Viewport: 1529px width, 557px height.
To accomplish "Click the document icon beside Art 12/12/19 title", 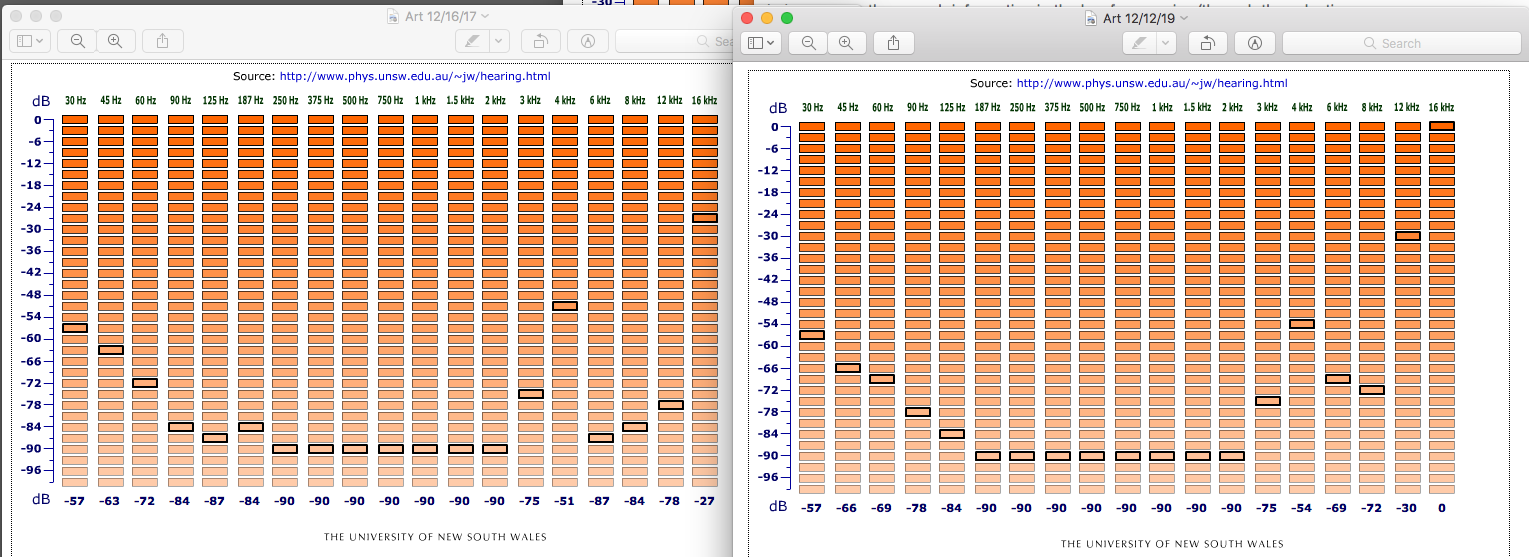I will click(1091, 18).
